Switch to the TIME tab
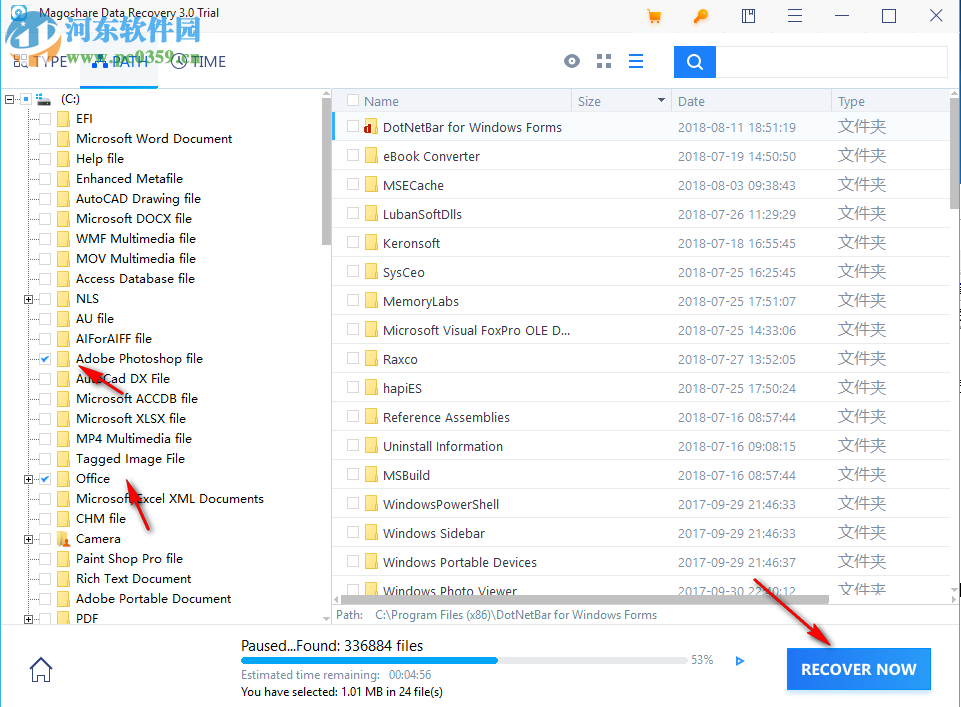The image size is (961, 707). coord(198,61)
